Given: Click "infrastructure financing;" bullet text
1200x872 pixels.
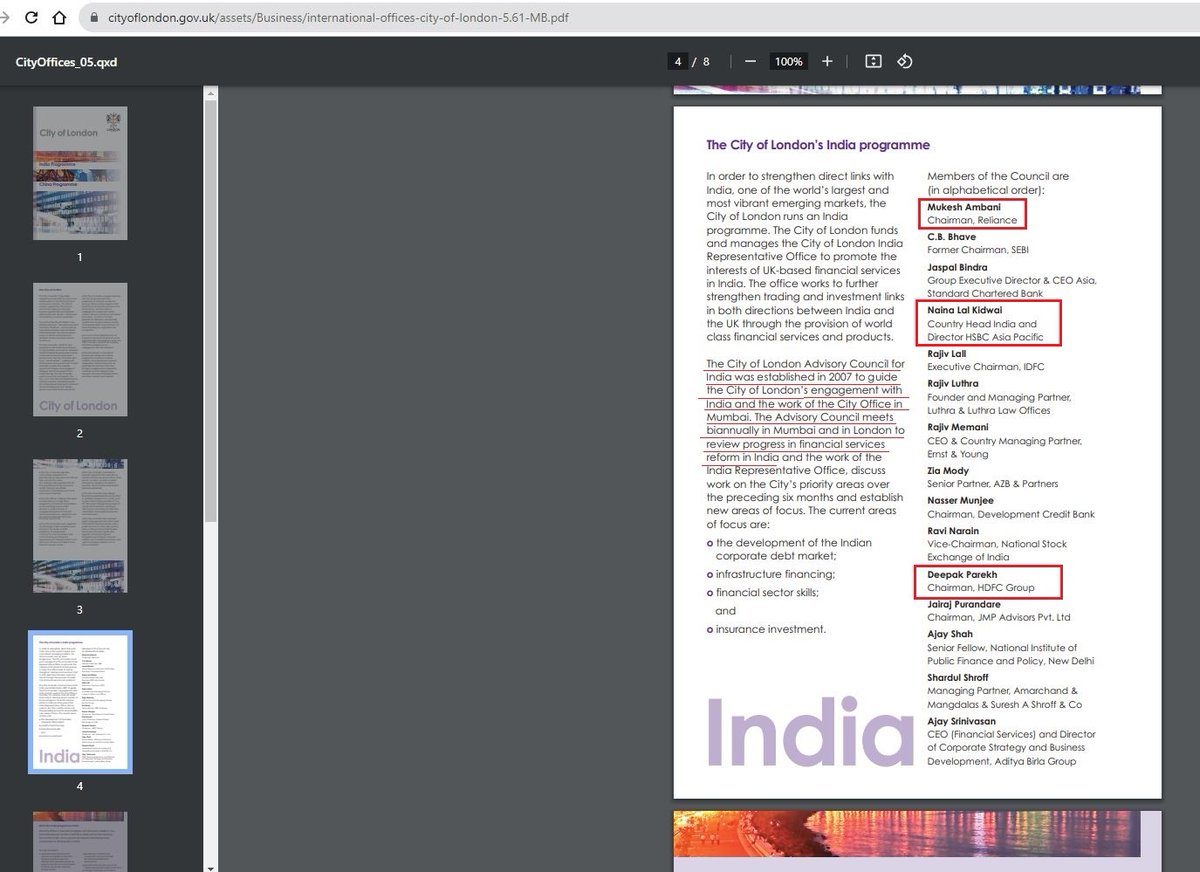Looking at the screenshot, I should [x=775, y=574].
